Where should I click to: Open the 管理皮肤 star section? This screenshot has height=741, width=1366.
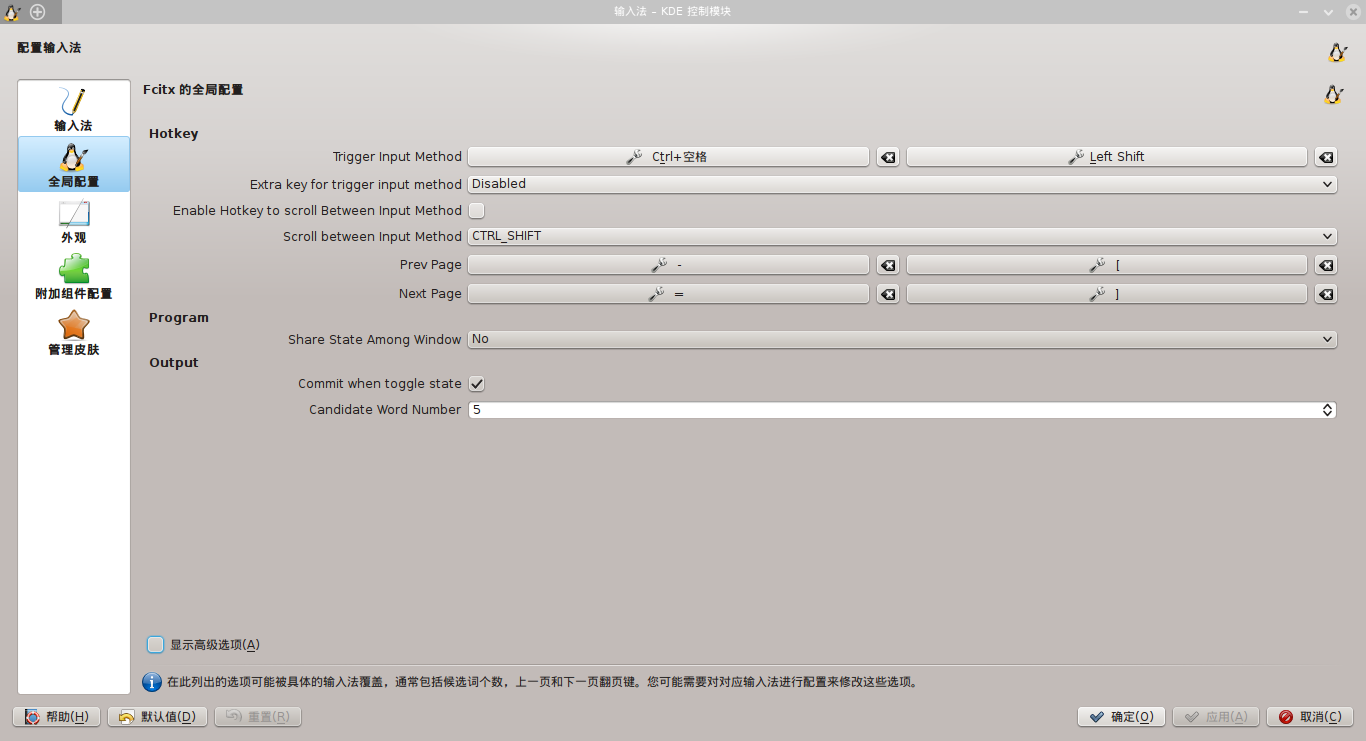[74, 333]
